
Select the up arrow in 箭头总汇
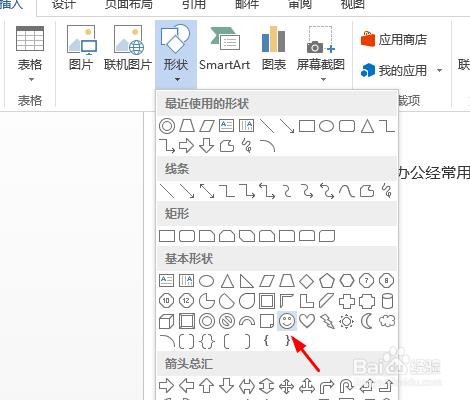click(x=207, y=386)
